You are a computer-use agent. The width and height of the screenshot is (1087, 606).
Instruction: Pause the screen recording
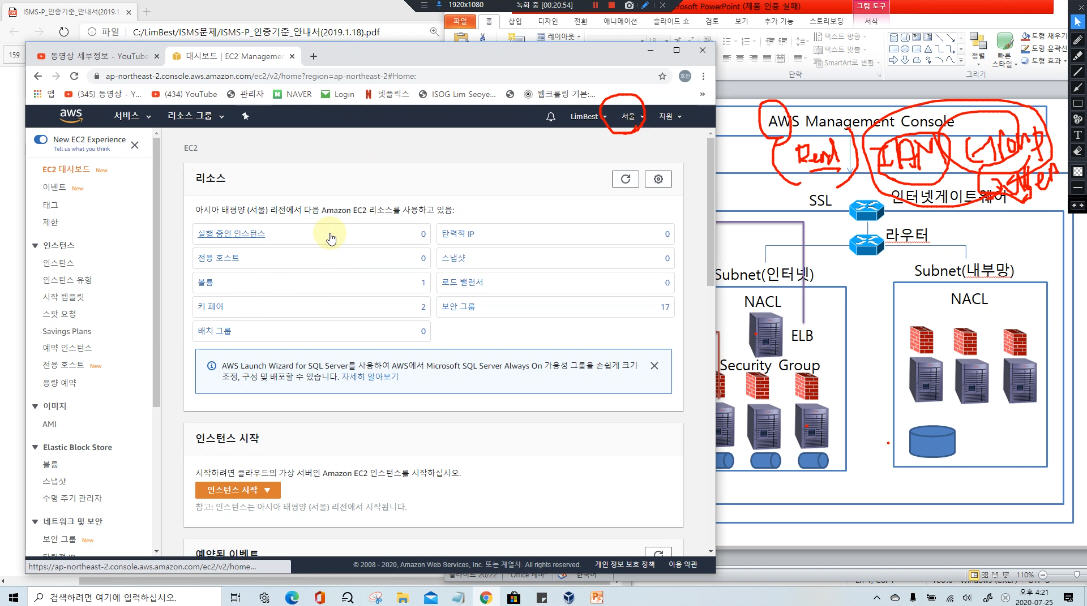pos(595,5)
